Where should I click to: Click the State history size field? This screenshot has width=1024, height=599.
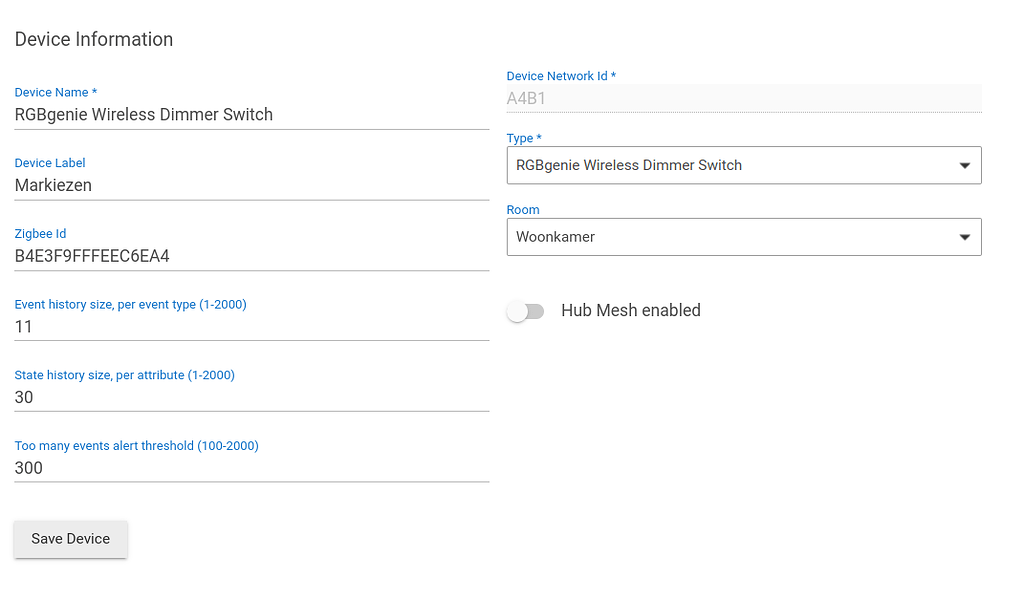(251, 397)
